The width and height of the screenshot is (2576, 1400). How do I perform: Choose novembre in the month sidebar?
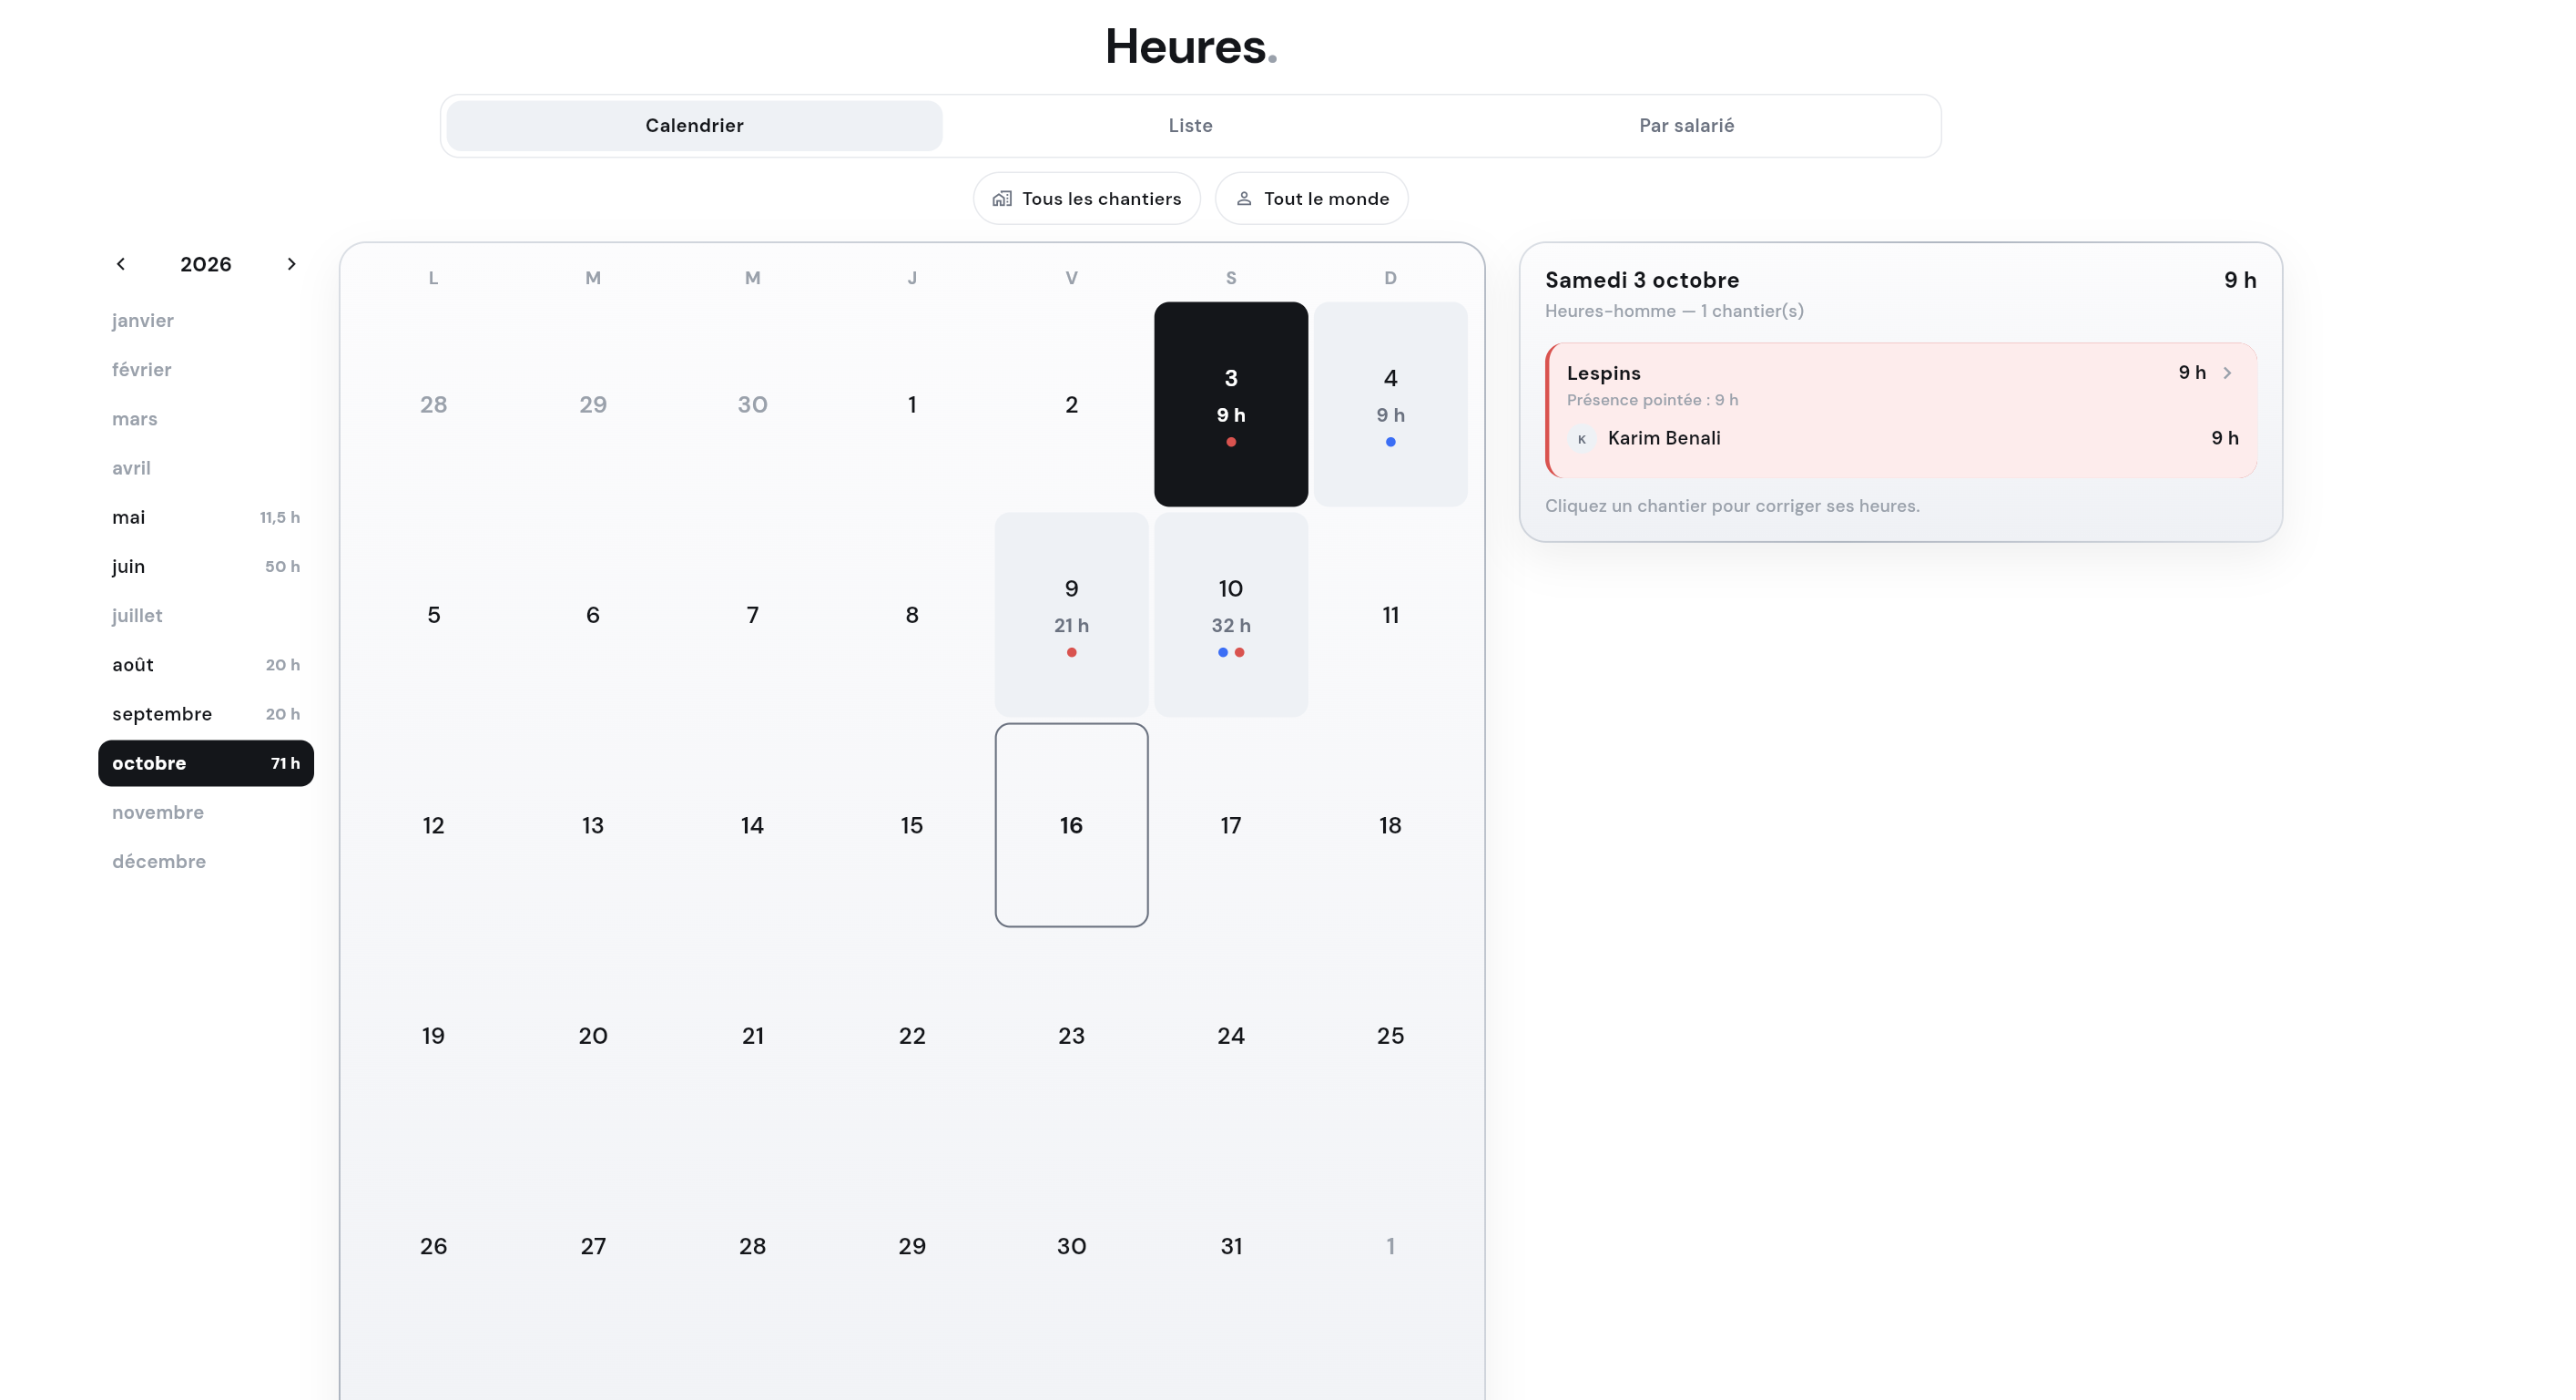pyautogui.click(x=206, y=813)
